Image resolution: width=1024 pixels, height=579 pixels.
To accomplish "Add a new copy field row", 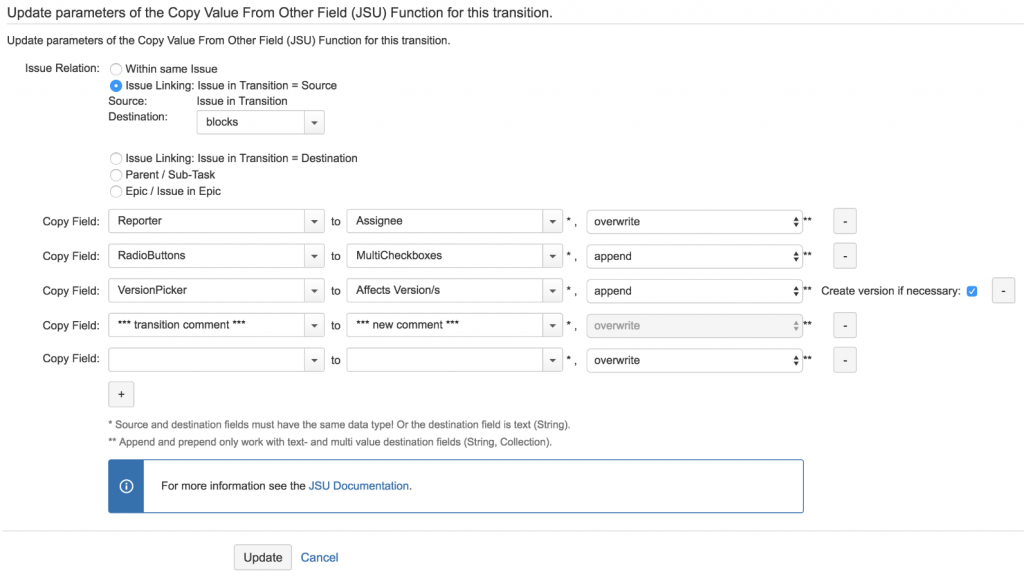I will click(x=121, y=394).
